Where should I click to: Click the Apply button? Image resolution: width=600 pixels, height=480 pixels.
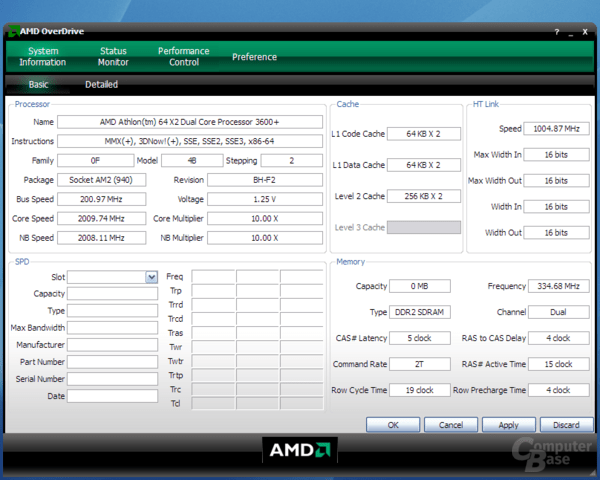[509, 425]
